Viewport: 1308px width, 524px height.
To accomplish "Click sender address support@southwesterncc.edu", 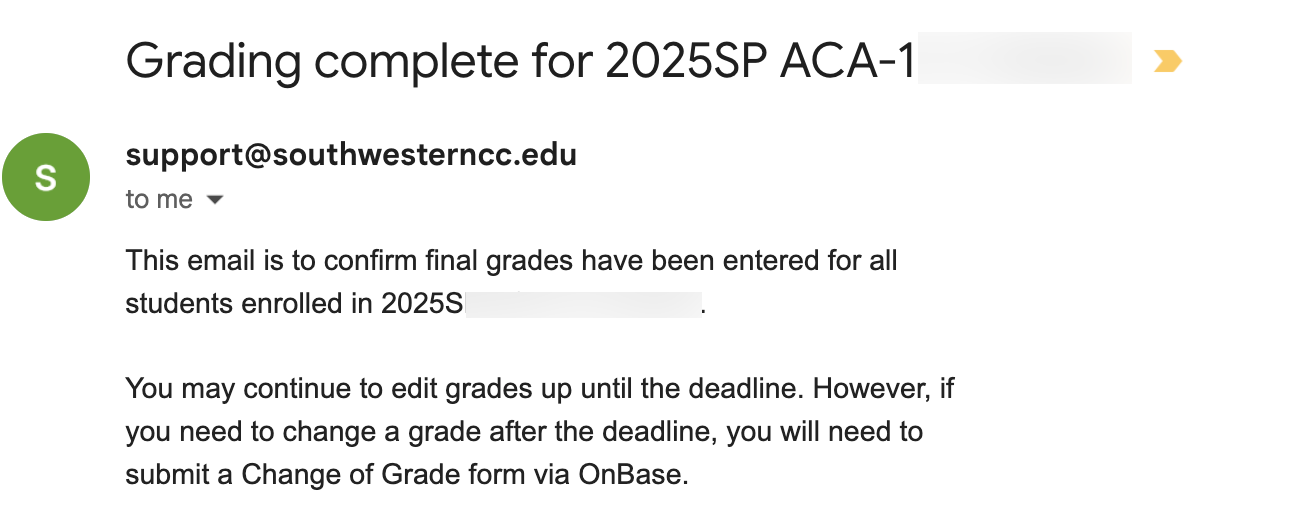I will point(351,156).
